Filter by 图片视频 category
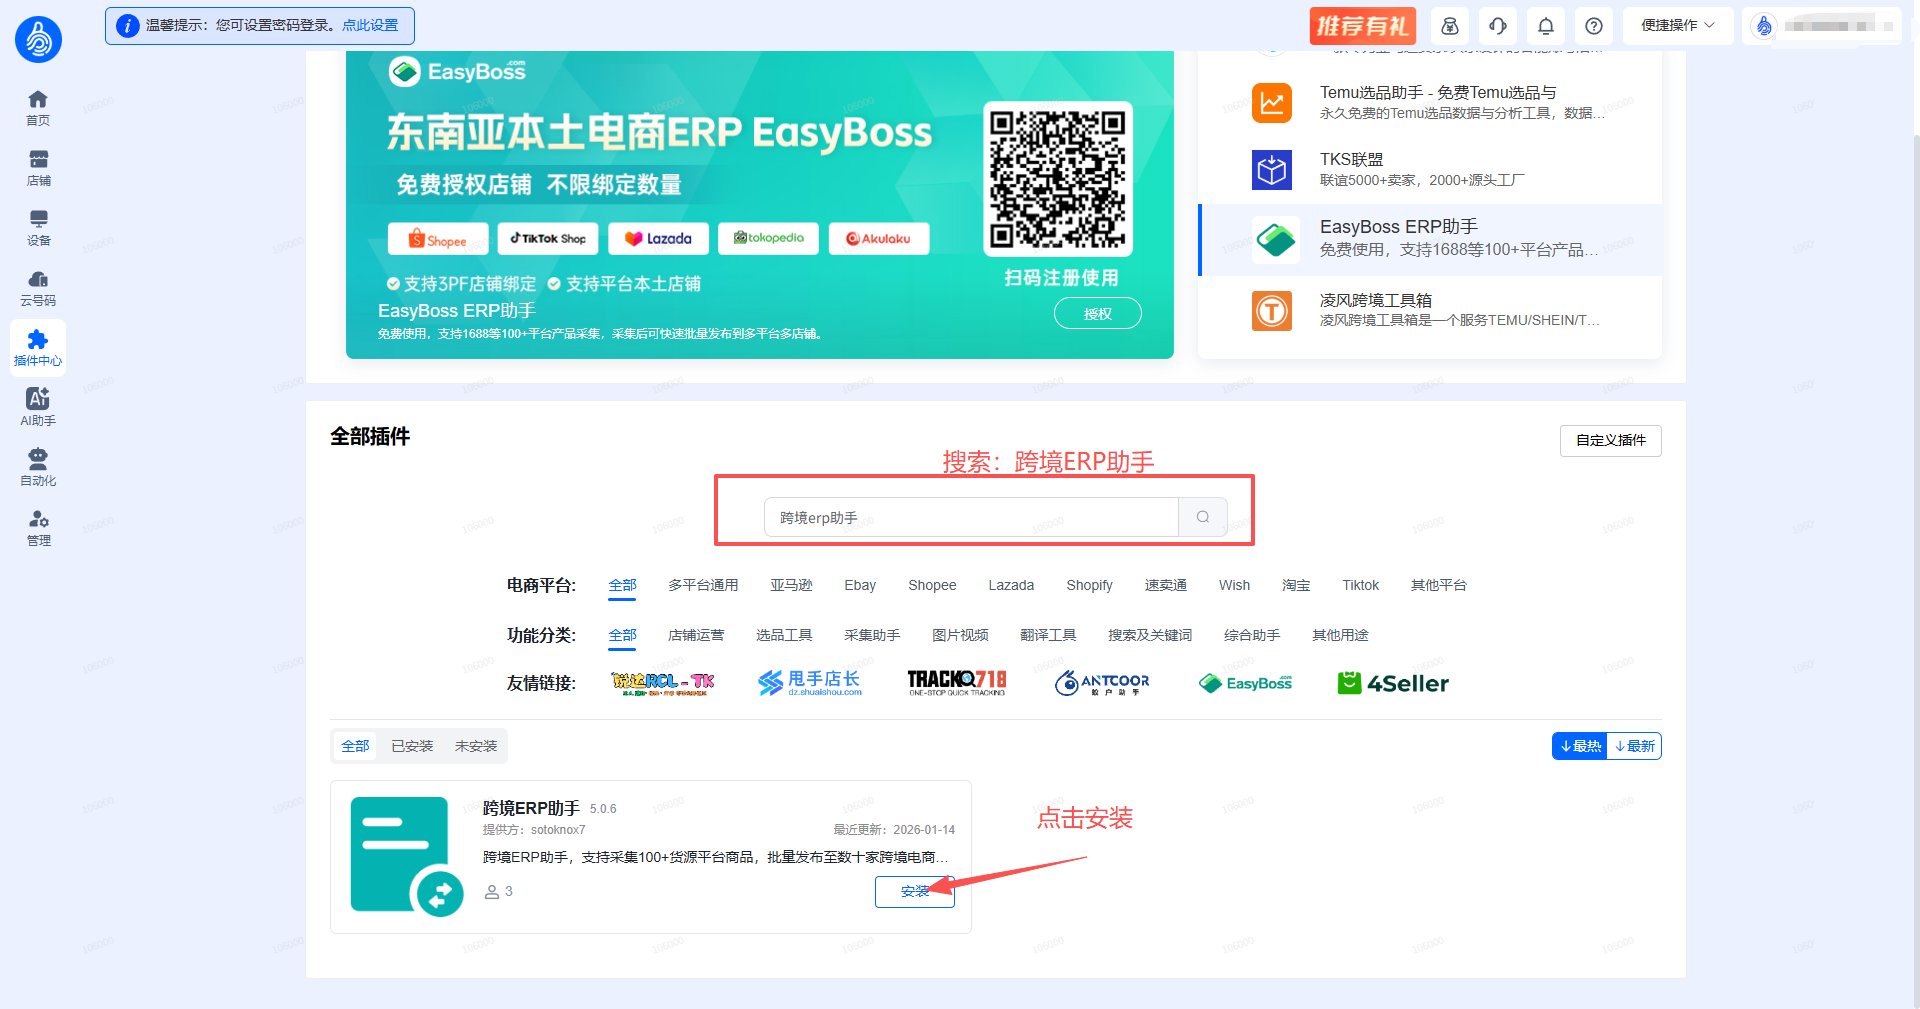 (960, 635)
